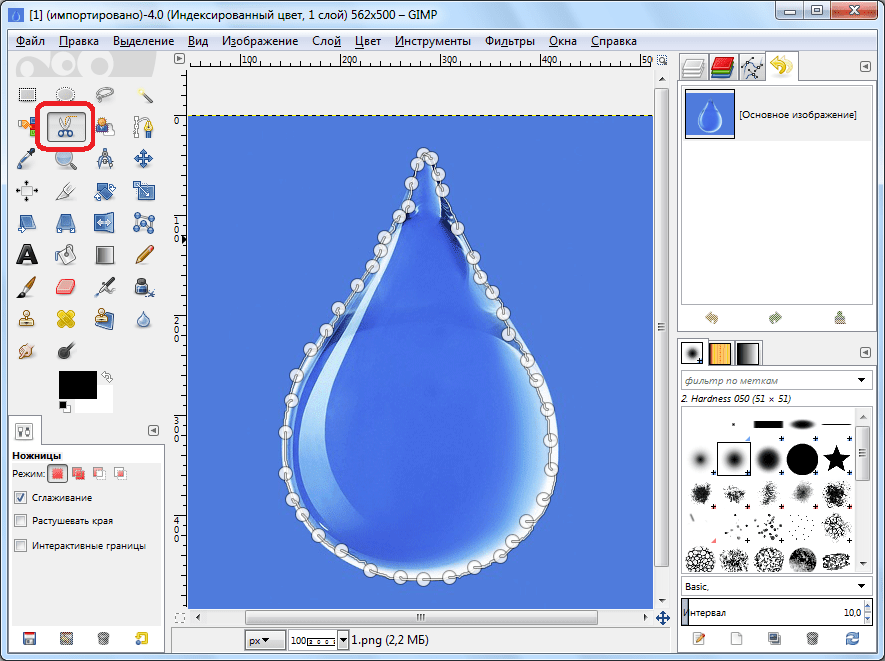The width and height of the screenshot is (885, 661).
Task: Pick the Text tool
Action: 27,254
